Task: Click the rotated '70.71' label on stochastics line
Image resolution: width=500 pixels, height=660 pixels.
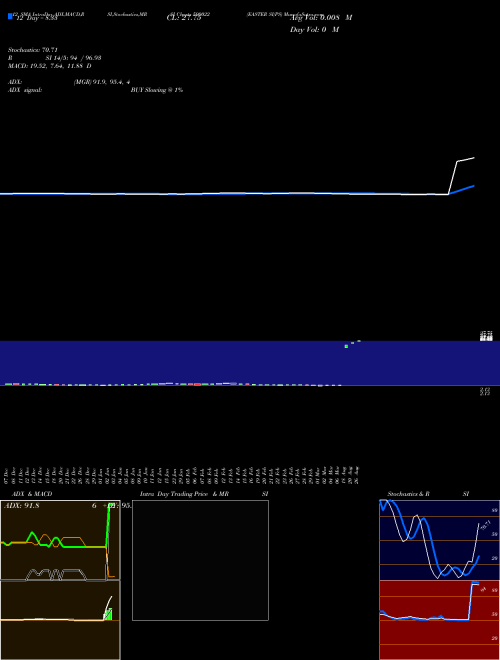Action: coord(485,524)
